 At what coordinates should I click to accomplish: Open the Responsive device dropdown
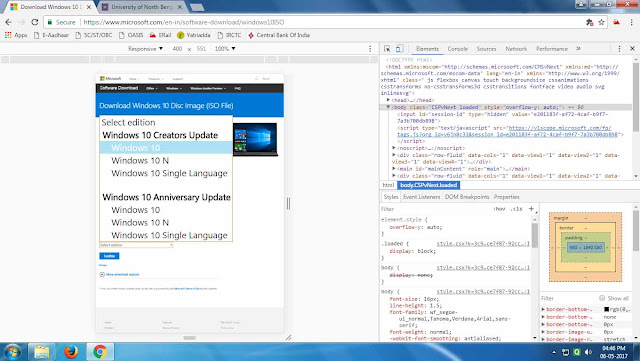click(x=145, y=49)
